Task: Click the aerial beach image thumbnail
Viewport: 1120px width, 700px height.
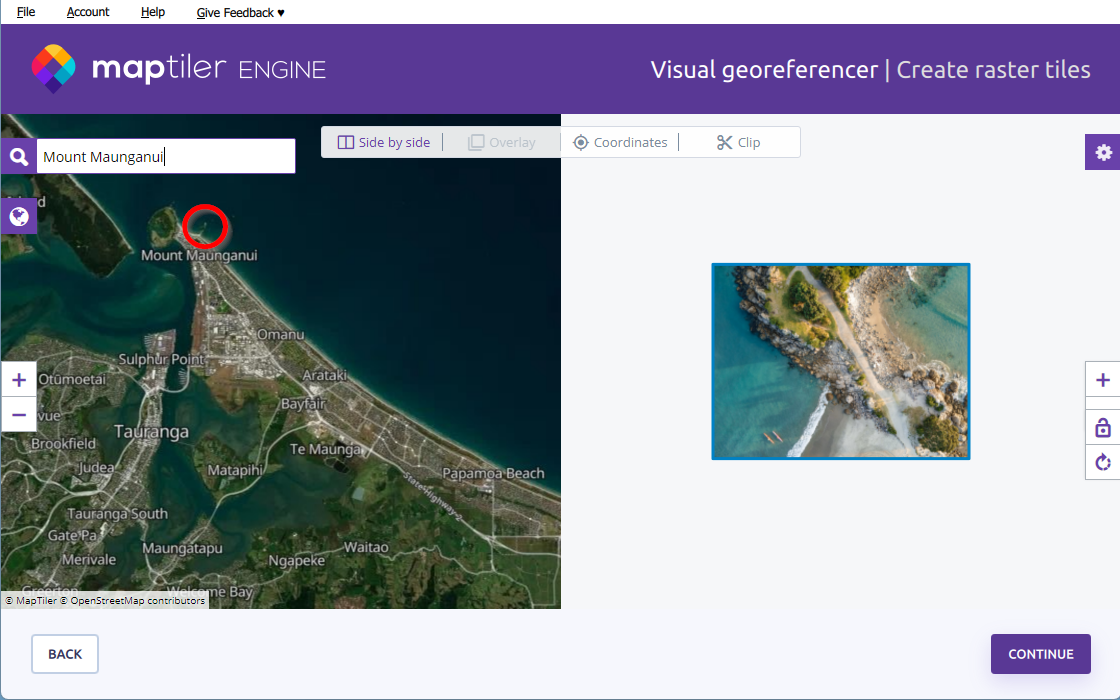Action: click(840, 361)
